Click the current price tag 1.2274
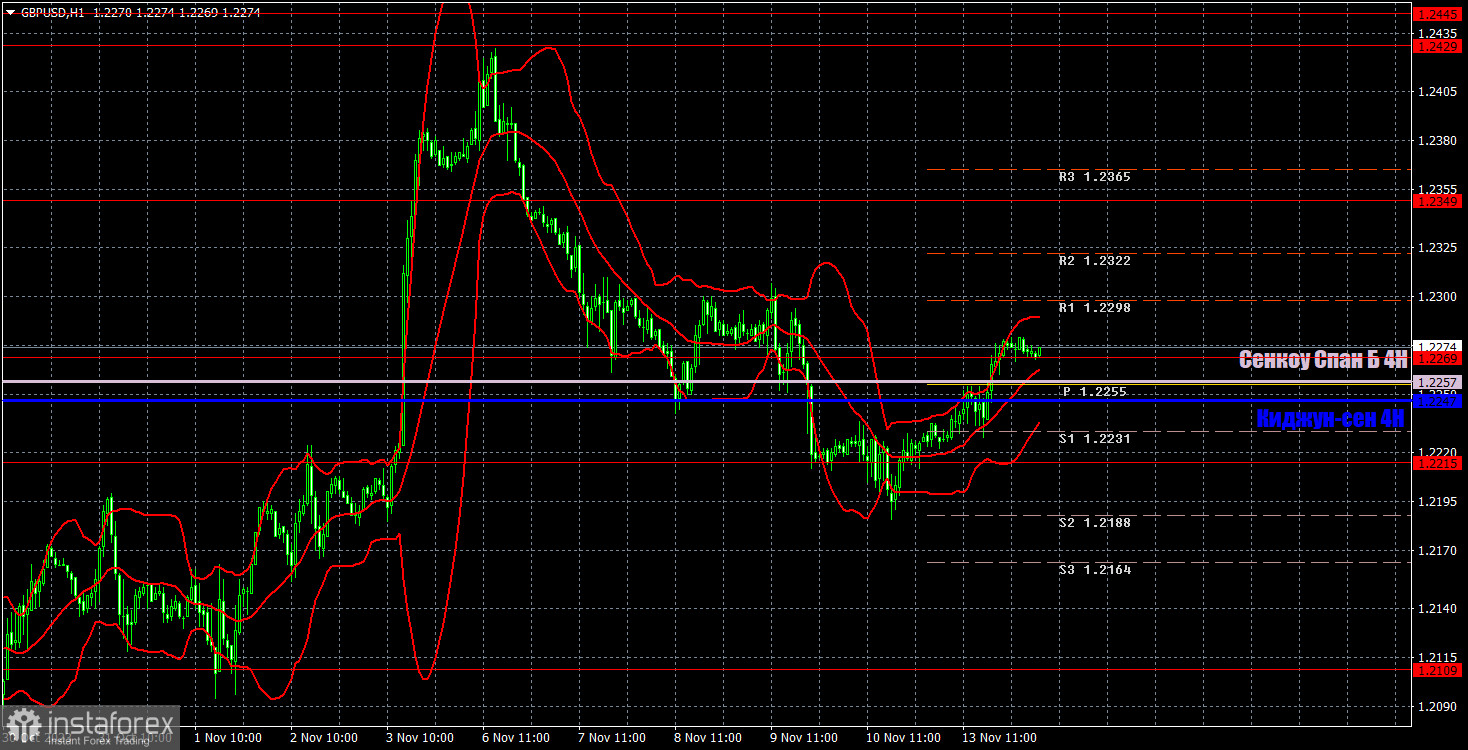1468x750 pixels. (x=1439, y=346)
